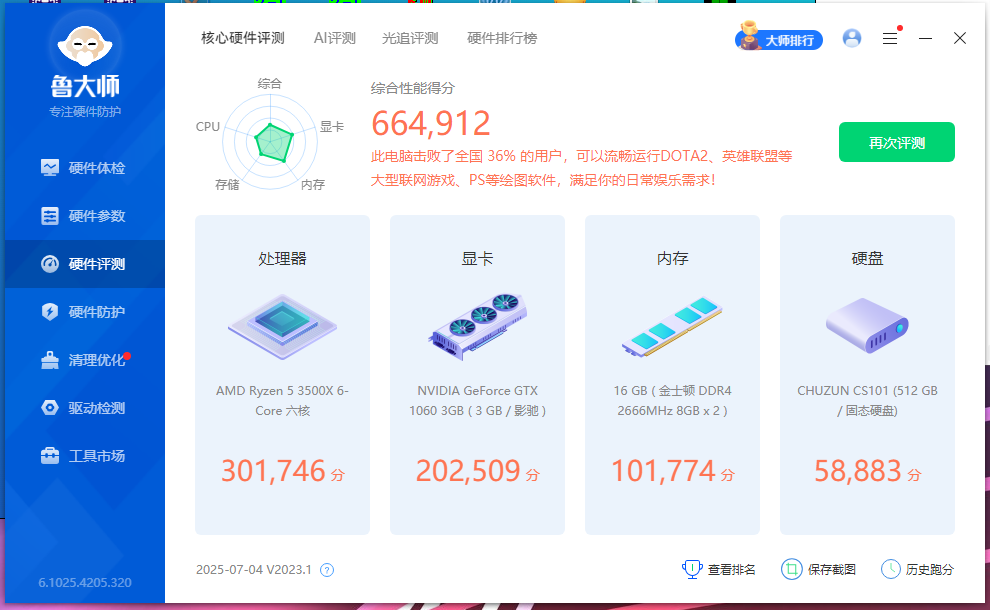Switch to the 硬件排行榜 tab
This screenshot has width=990, height=610.
[502, 39]
